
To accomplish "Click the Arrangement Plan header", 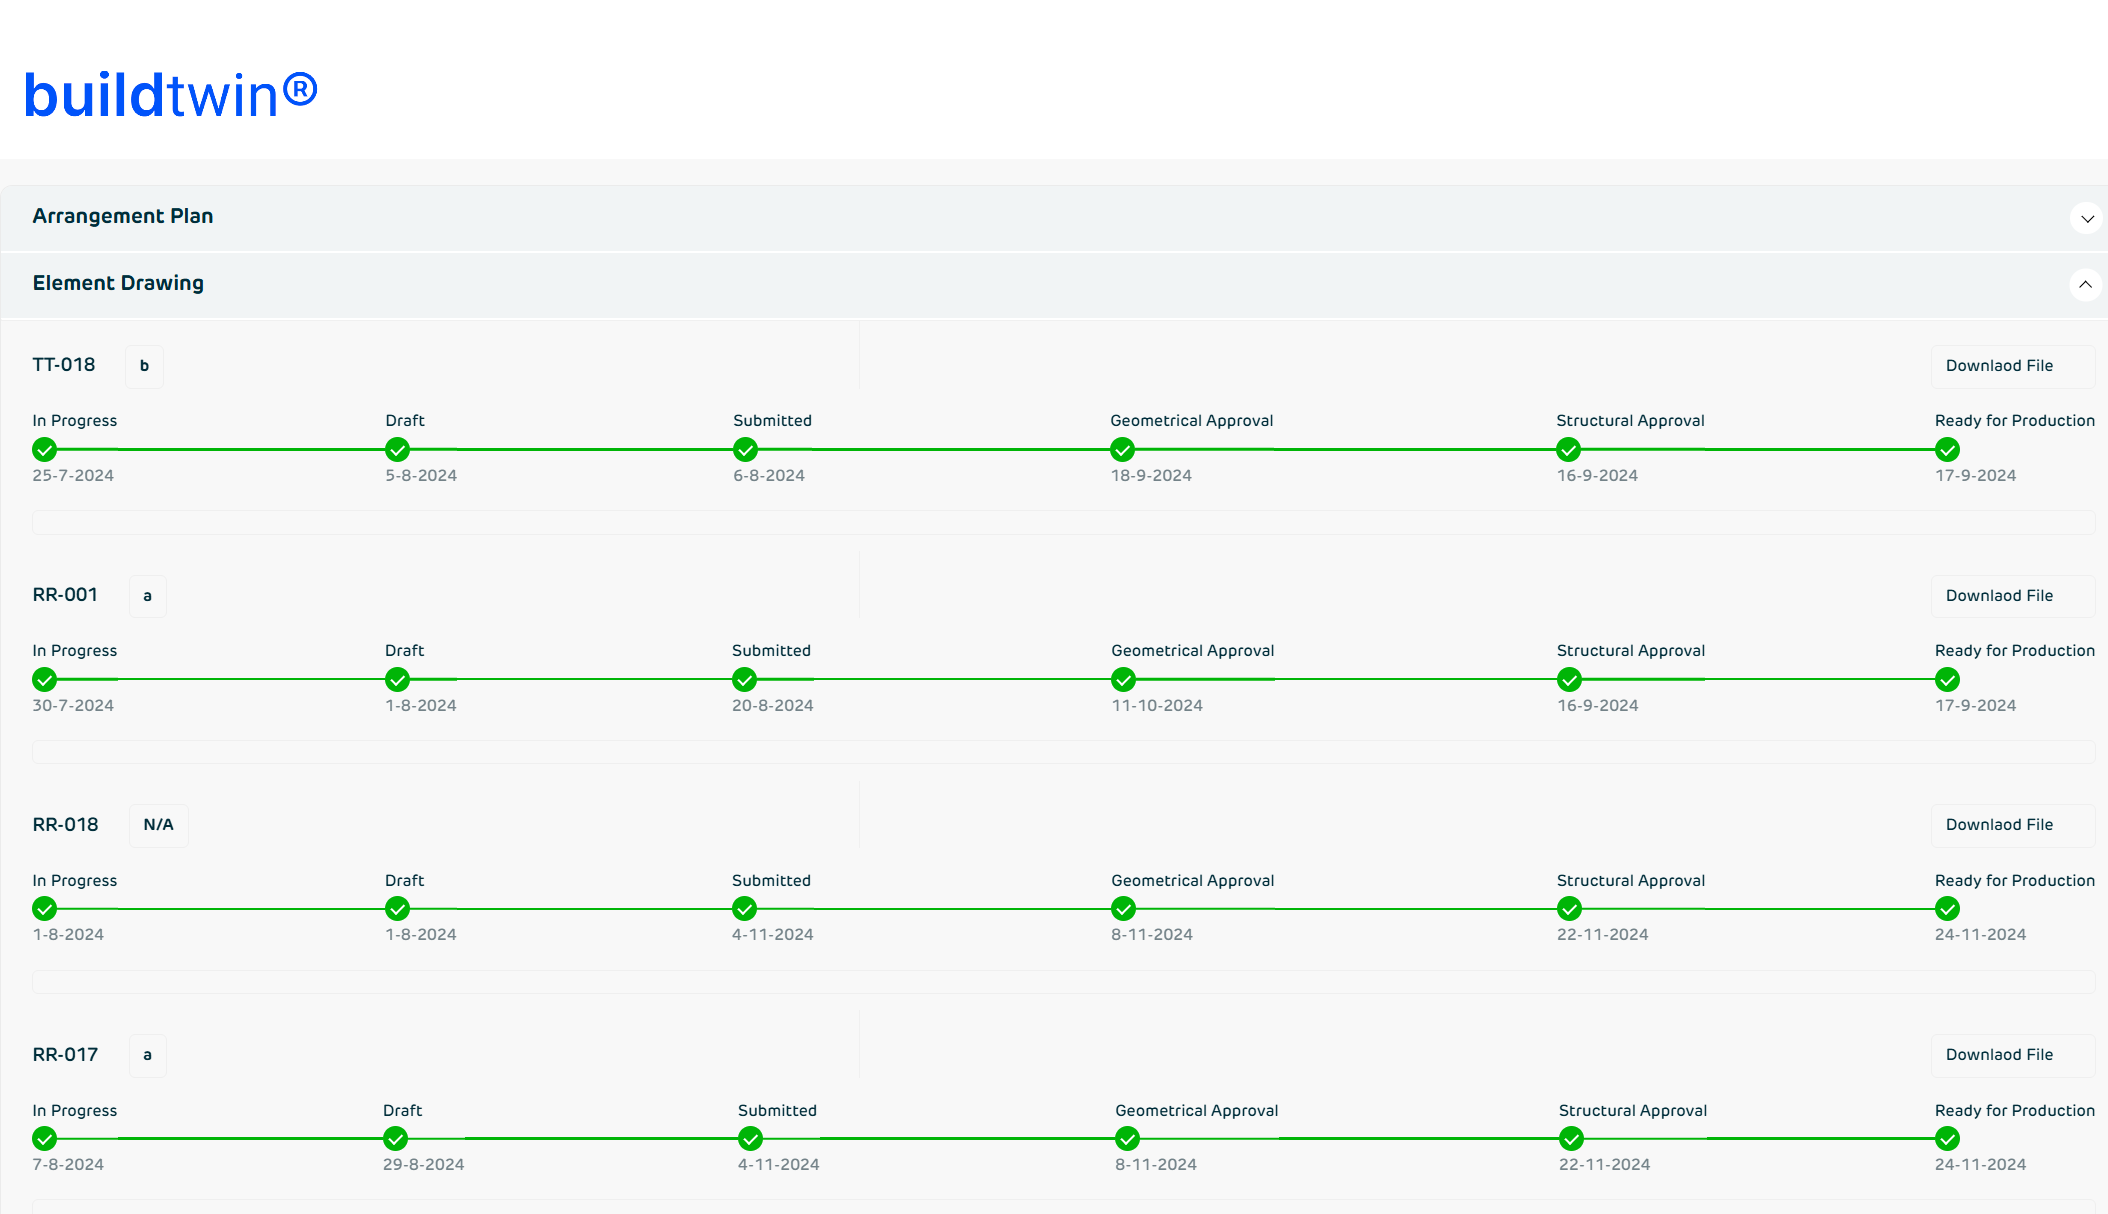I will click(122, 216).
